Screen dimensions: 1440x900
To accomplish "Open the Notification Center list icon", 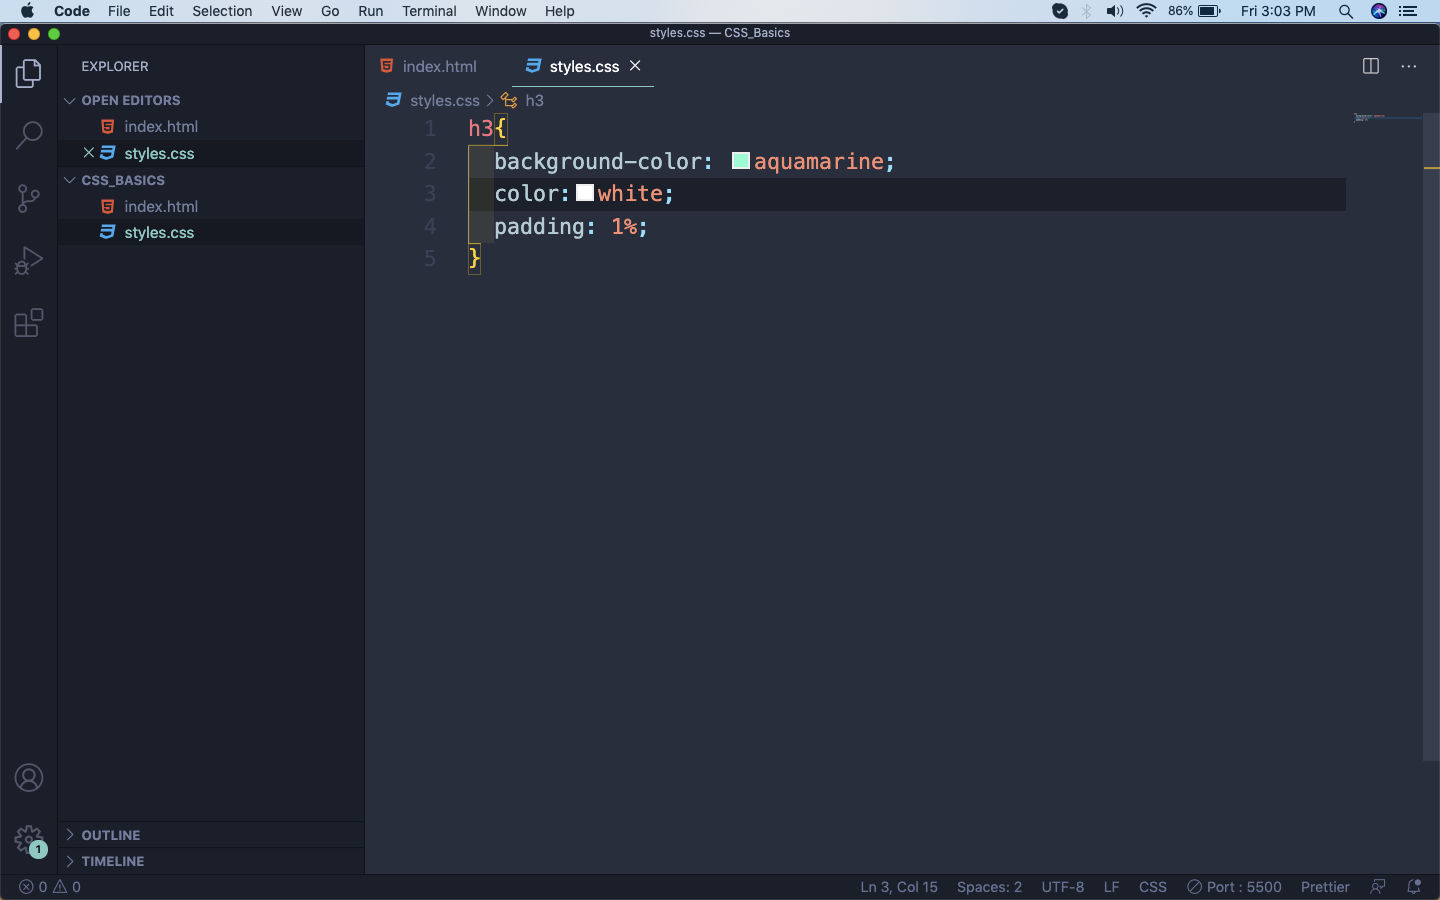I will pyautogui.click(x=1409, y=11).
